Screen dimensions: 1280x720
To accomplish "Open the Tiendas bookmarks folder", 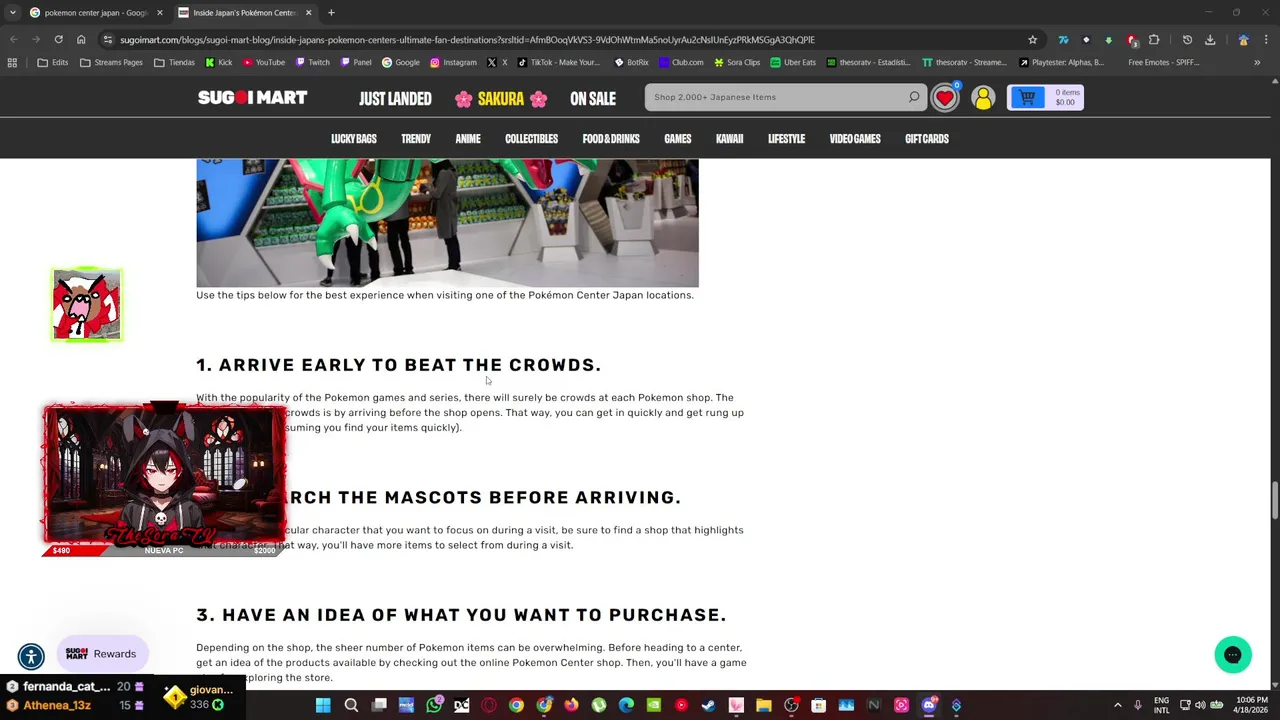I will (x=174, y=62).
